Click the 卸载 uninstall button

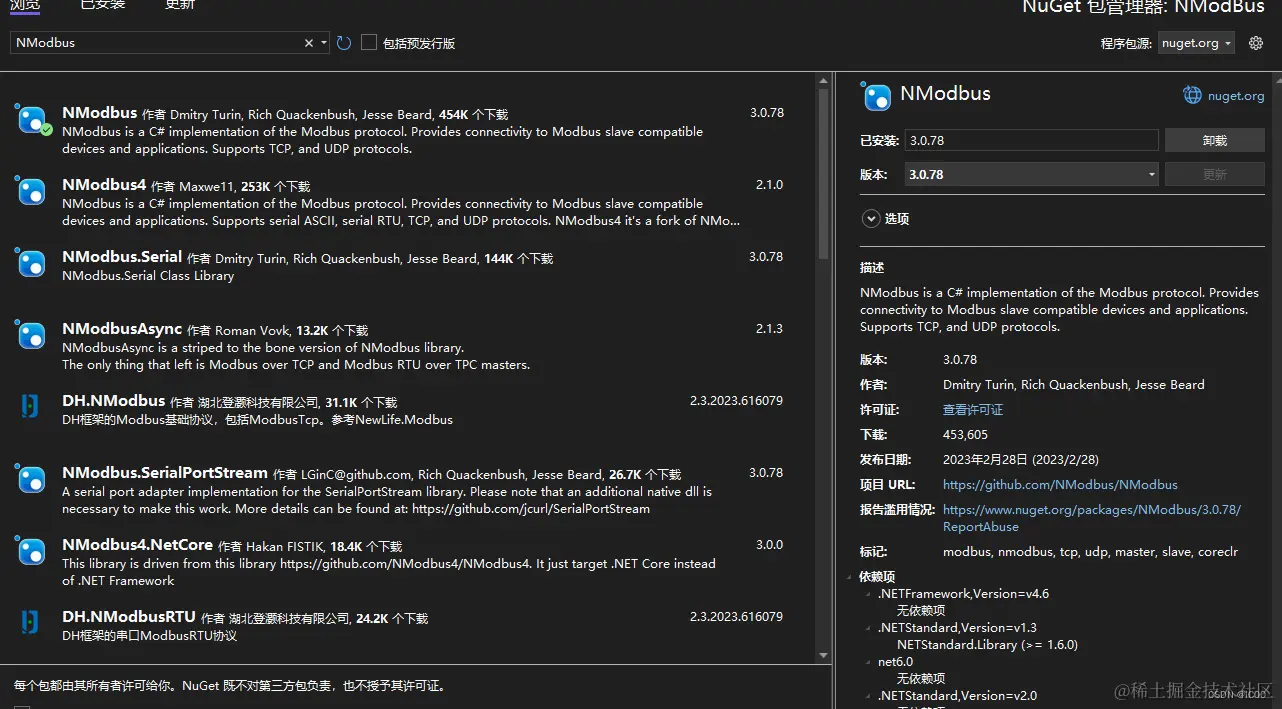click(1214, 140)
